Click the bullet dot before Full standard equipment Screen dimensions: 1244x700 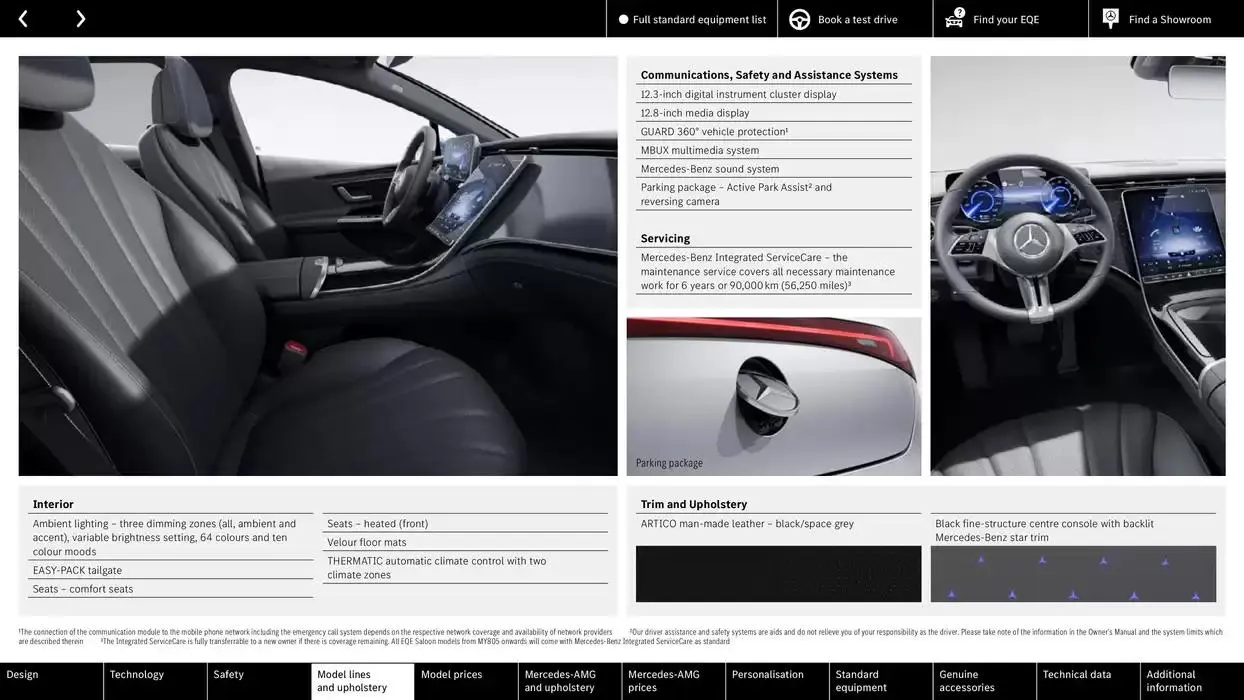tap(624, 19)
